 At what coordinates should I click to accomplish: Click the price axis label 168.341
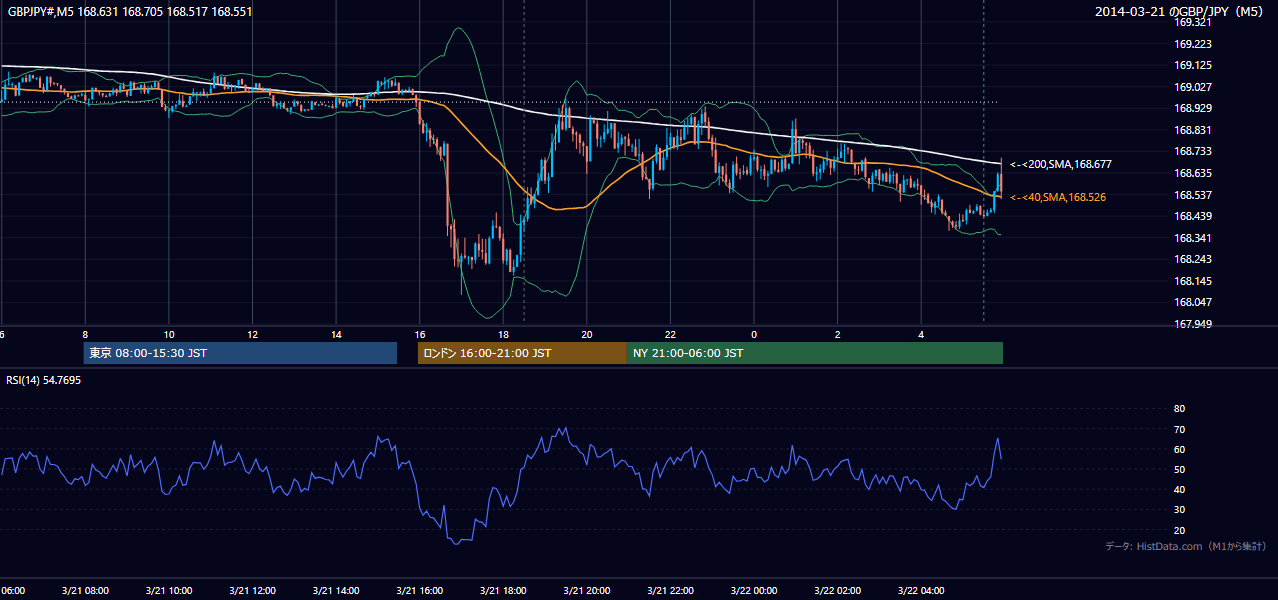(1192, 239)
